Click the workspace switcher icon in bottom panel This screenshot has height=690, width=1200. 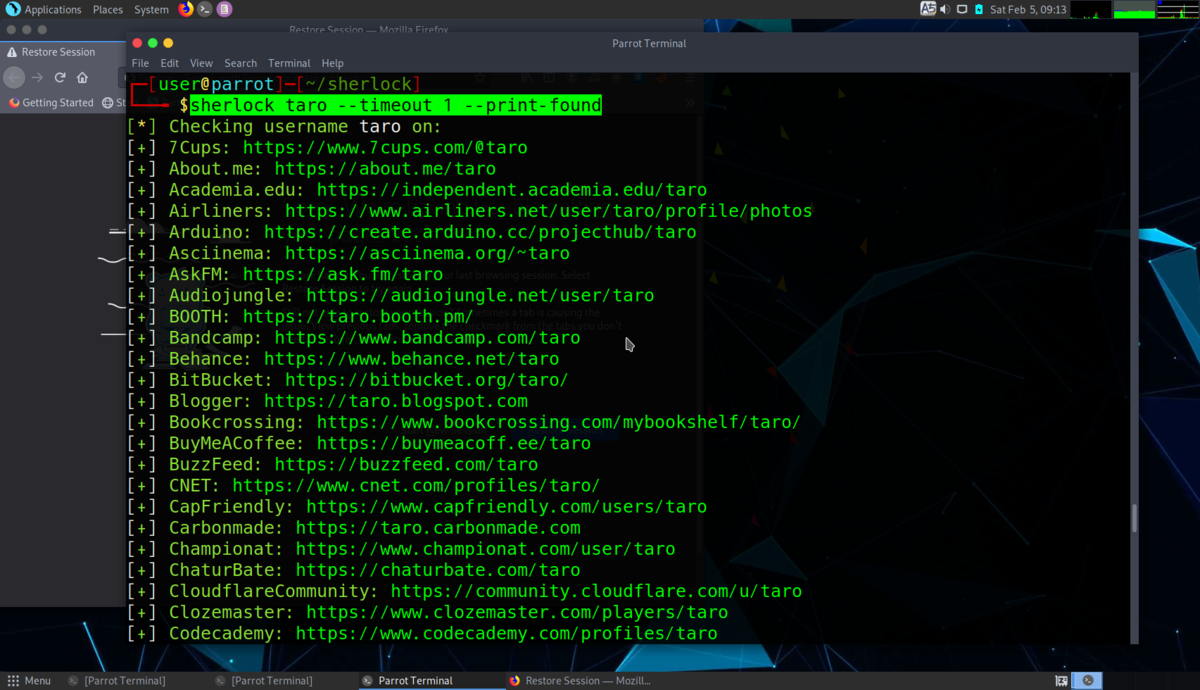click(1088, 681)
